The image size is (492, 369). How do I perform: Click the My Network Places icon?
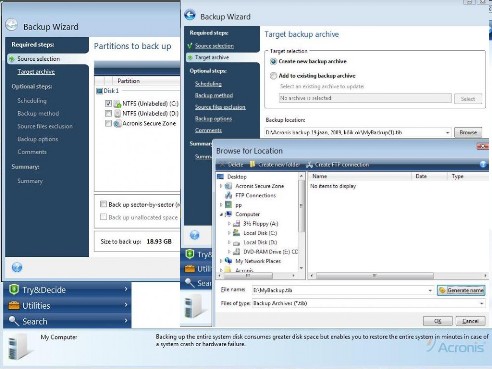(x=229, y=261)
